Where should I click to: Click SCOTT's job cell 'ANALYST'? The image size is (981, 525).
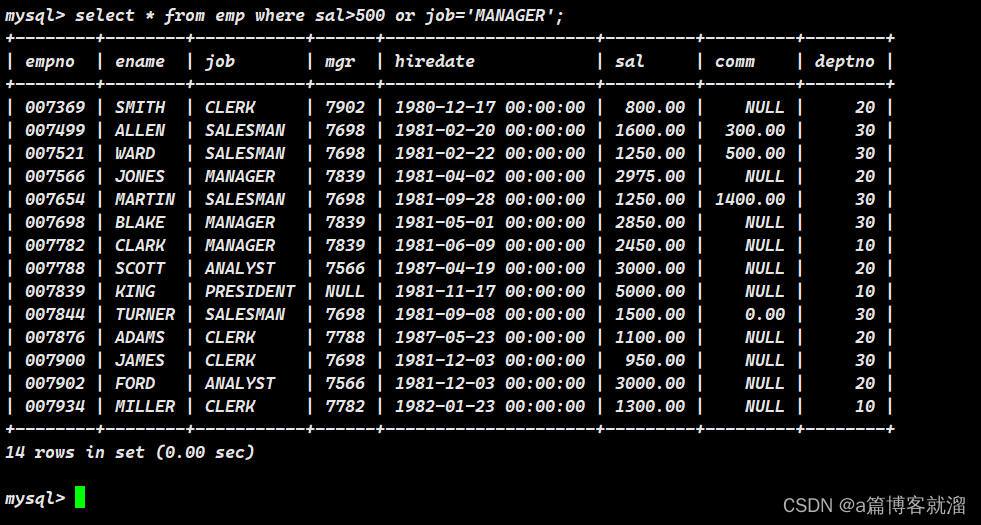pyautogui.click(x=240, y=268)
